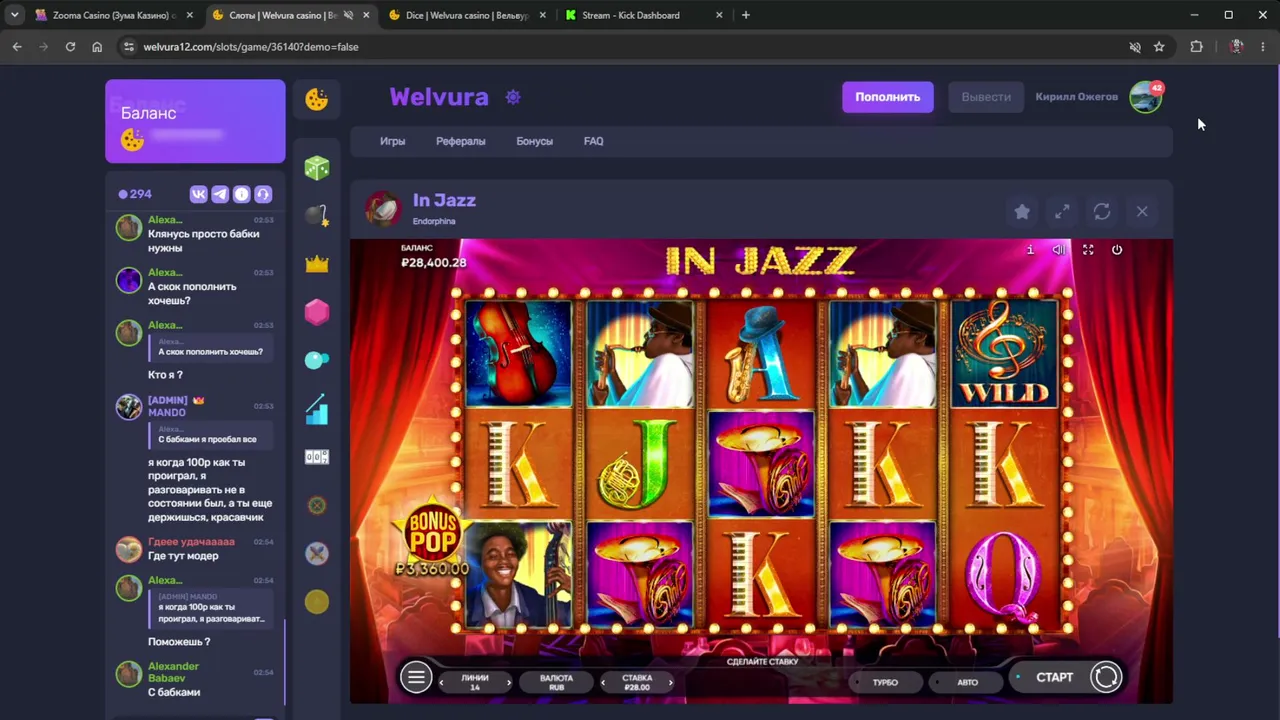This screenshot has height=720, width=1280.
Task: Toggle Турбо spin mode
Action: (885, 682)
